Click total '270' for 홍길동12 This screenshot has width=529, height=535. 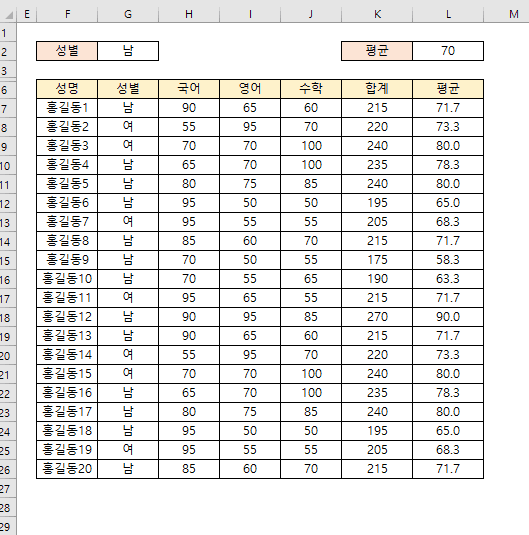(377, 317)
